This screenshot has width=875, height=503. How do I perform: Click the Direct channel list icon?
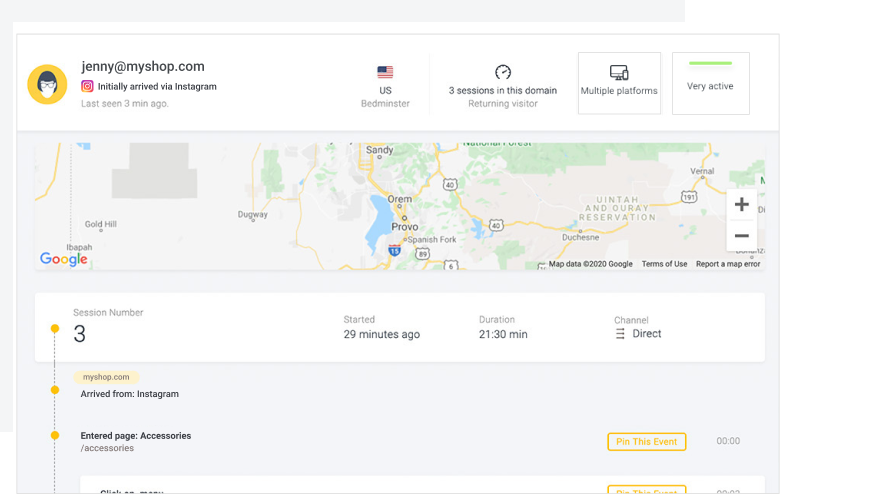pos(620,334)
